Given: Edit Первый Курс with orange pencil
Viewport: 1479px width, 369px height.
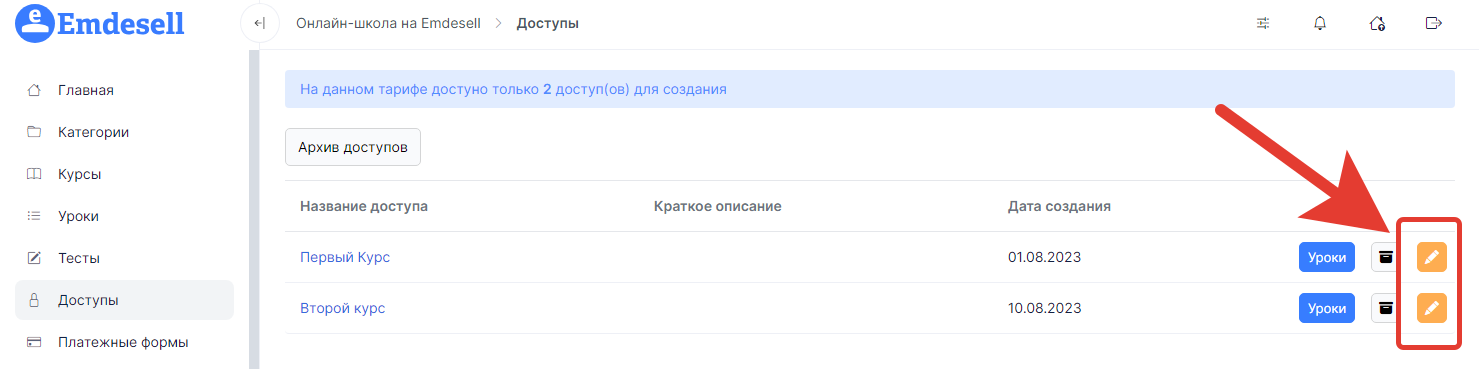Looking at the screenshot, I should [x=1432, y=257].
